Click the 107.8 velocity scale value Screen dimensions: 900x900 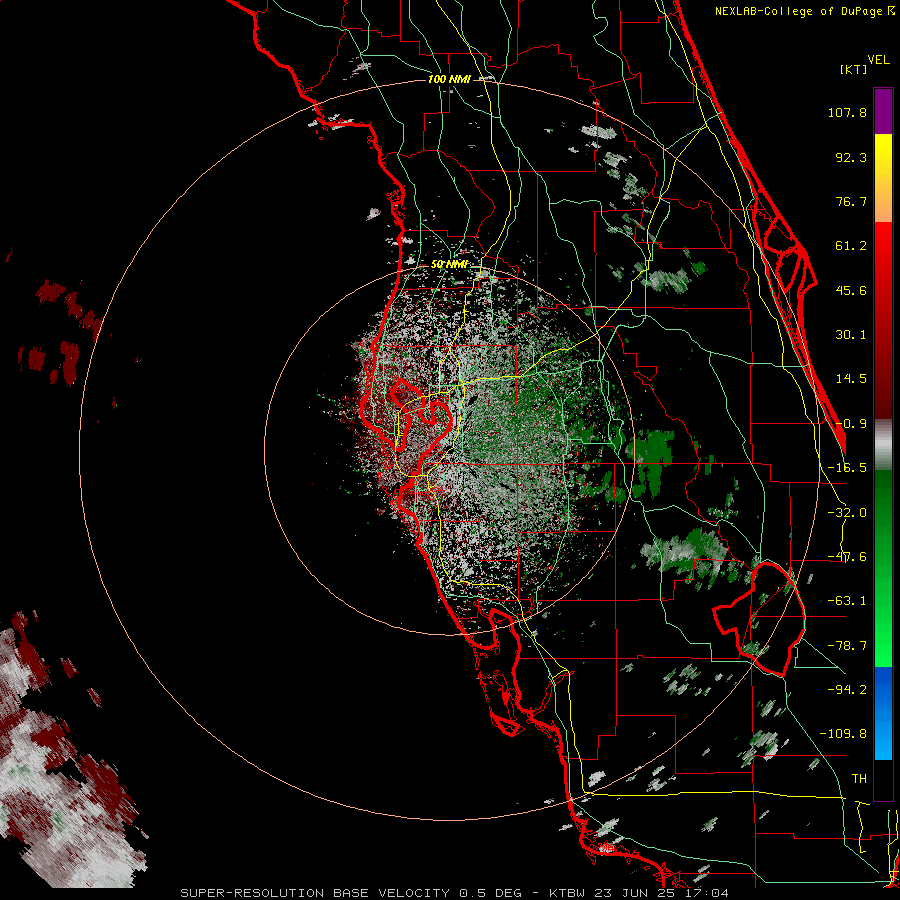coord(847,112)
